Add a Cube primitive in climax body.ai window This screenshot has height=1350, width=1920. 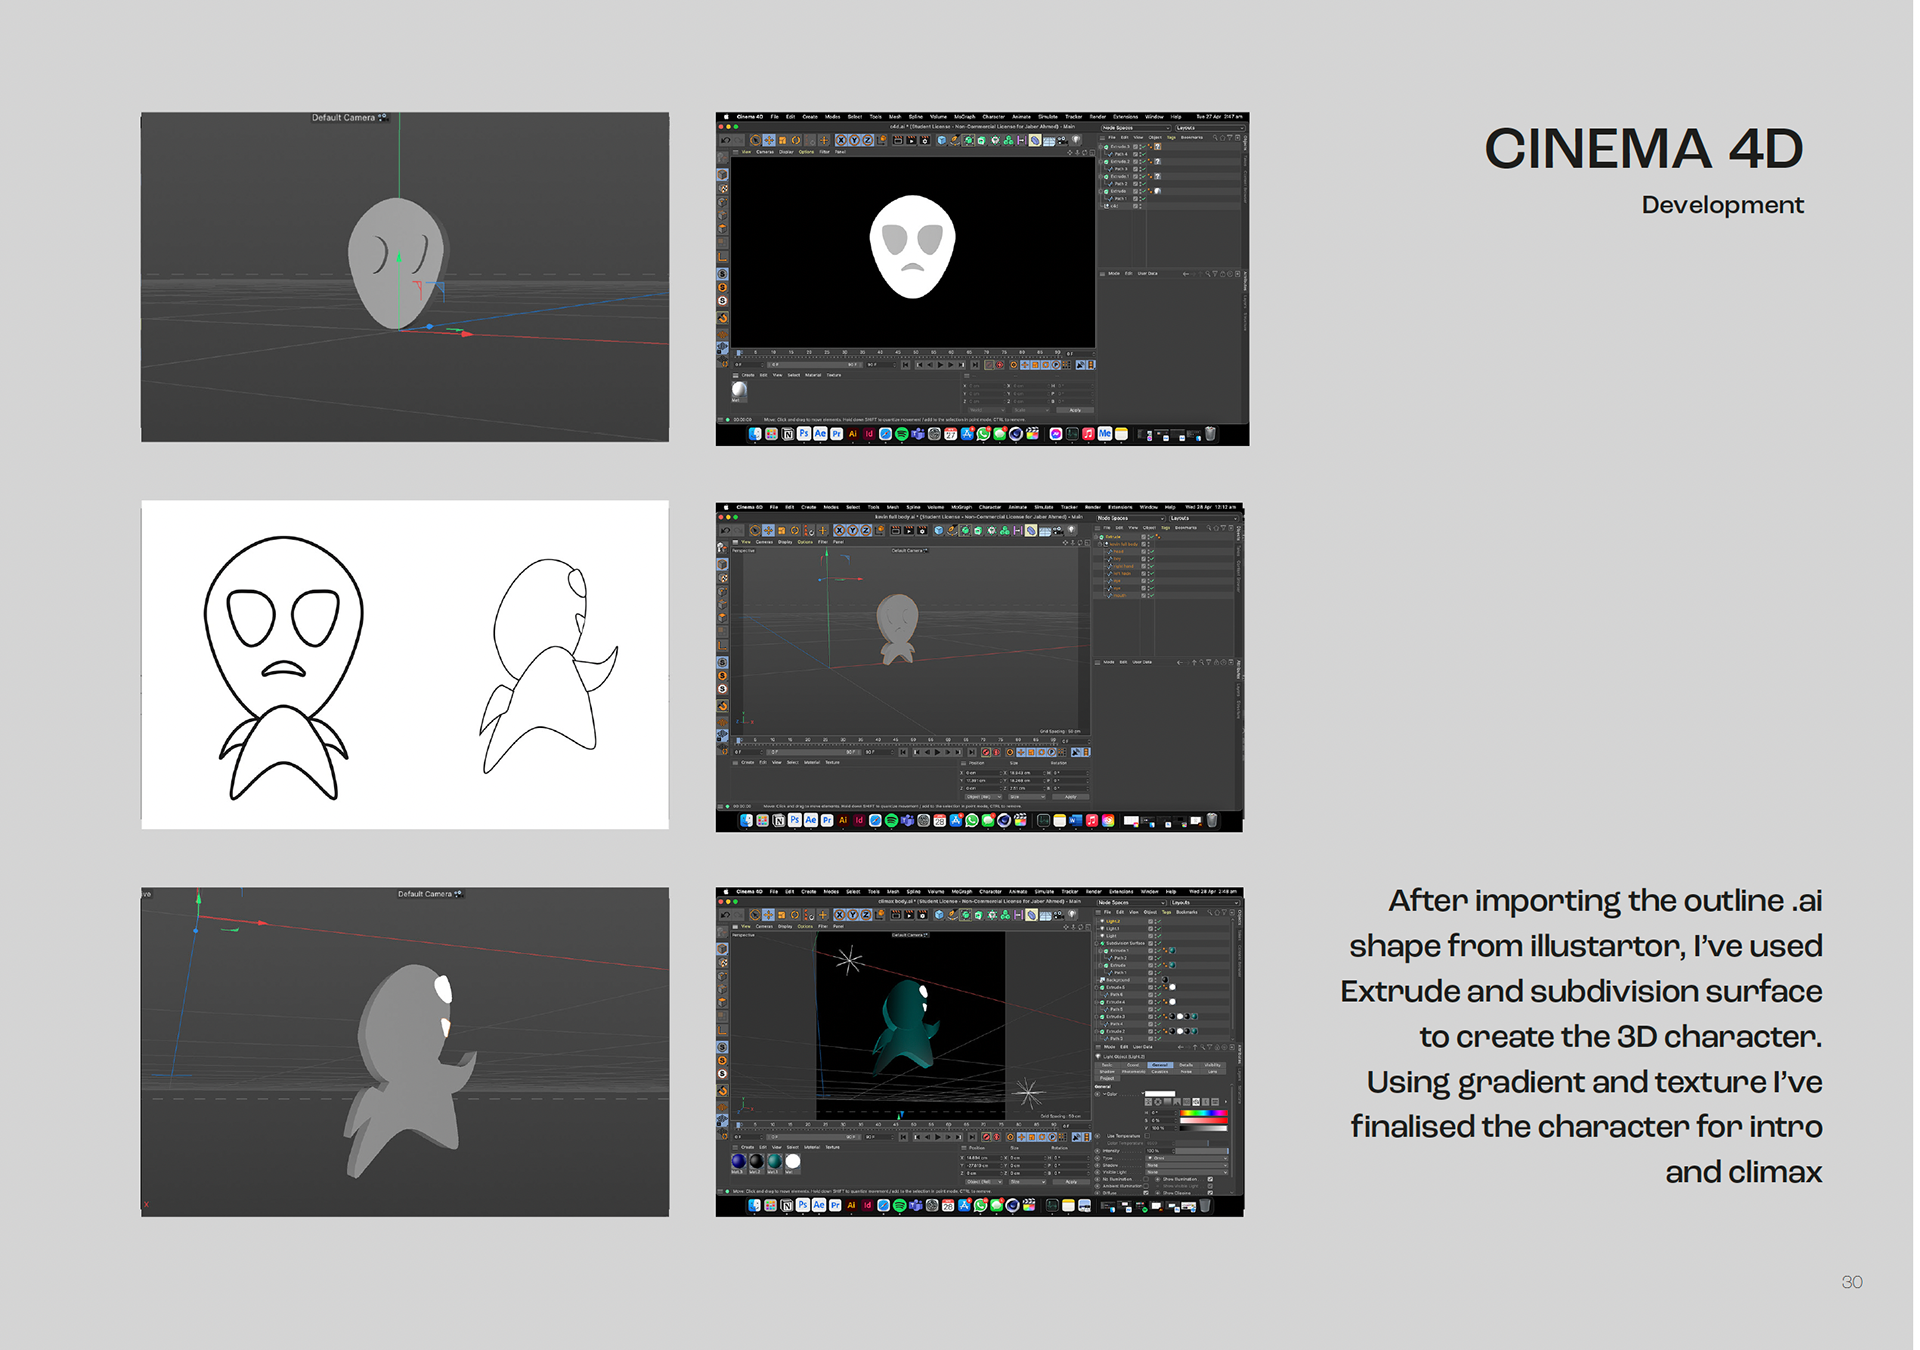pos(939,914)
